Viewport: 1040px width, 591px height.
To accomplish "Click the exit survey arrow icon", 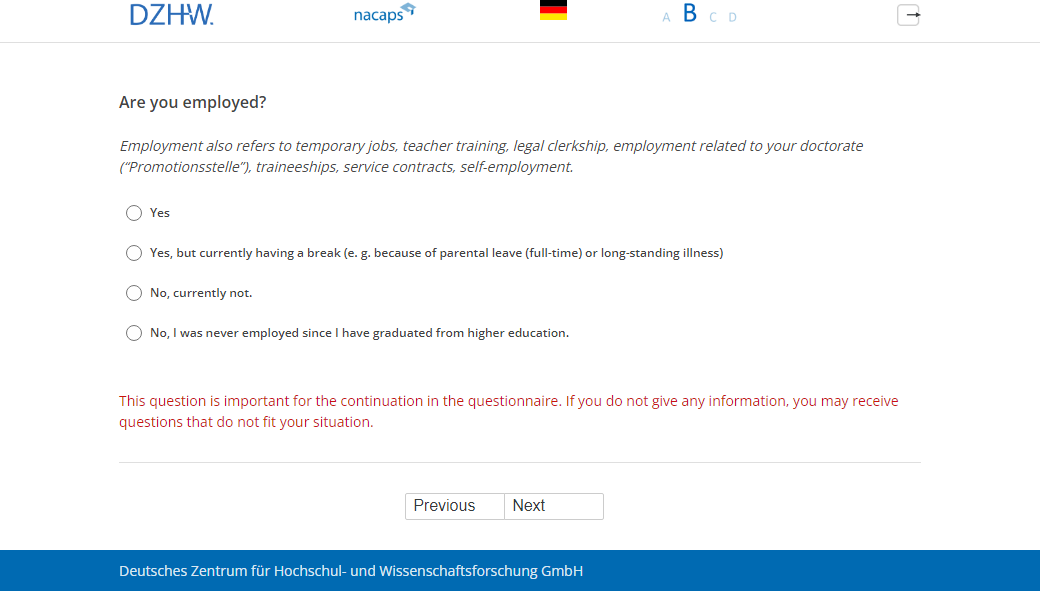I will 908,15.
